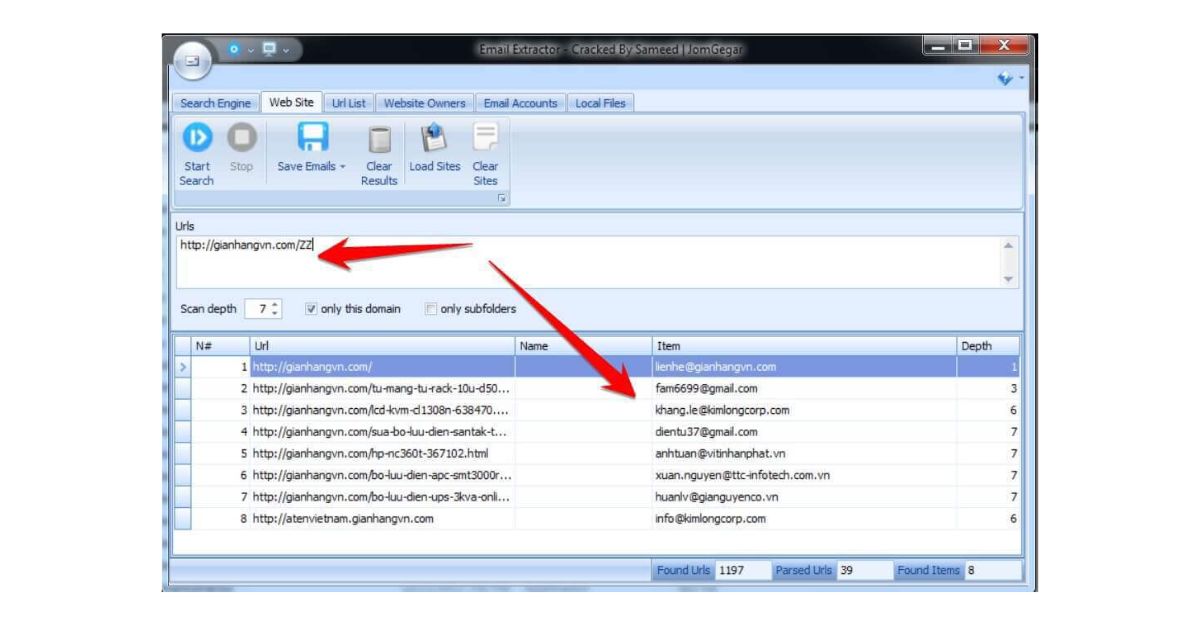Click the Save Emails floppy disk icon
The height and width of the screenshot is (625, 1200).
click(313, 136)
